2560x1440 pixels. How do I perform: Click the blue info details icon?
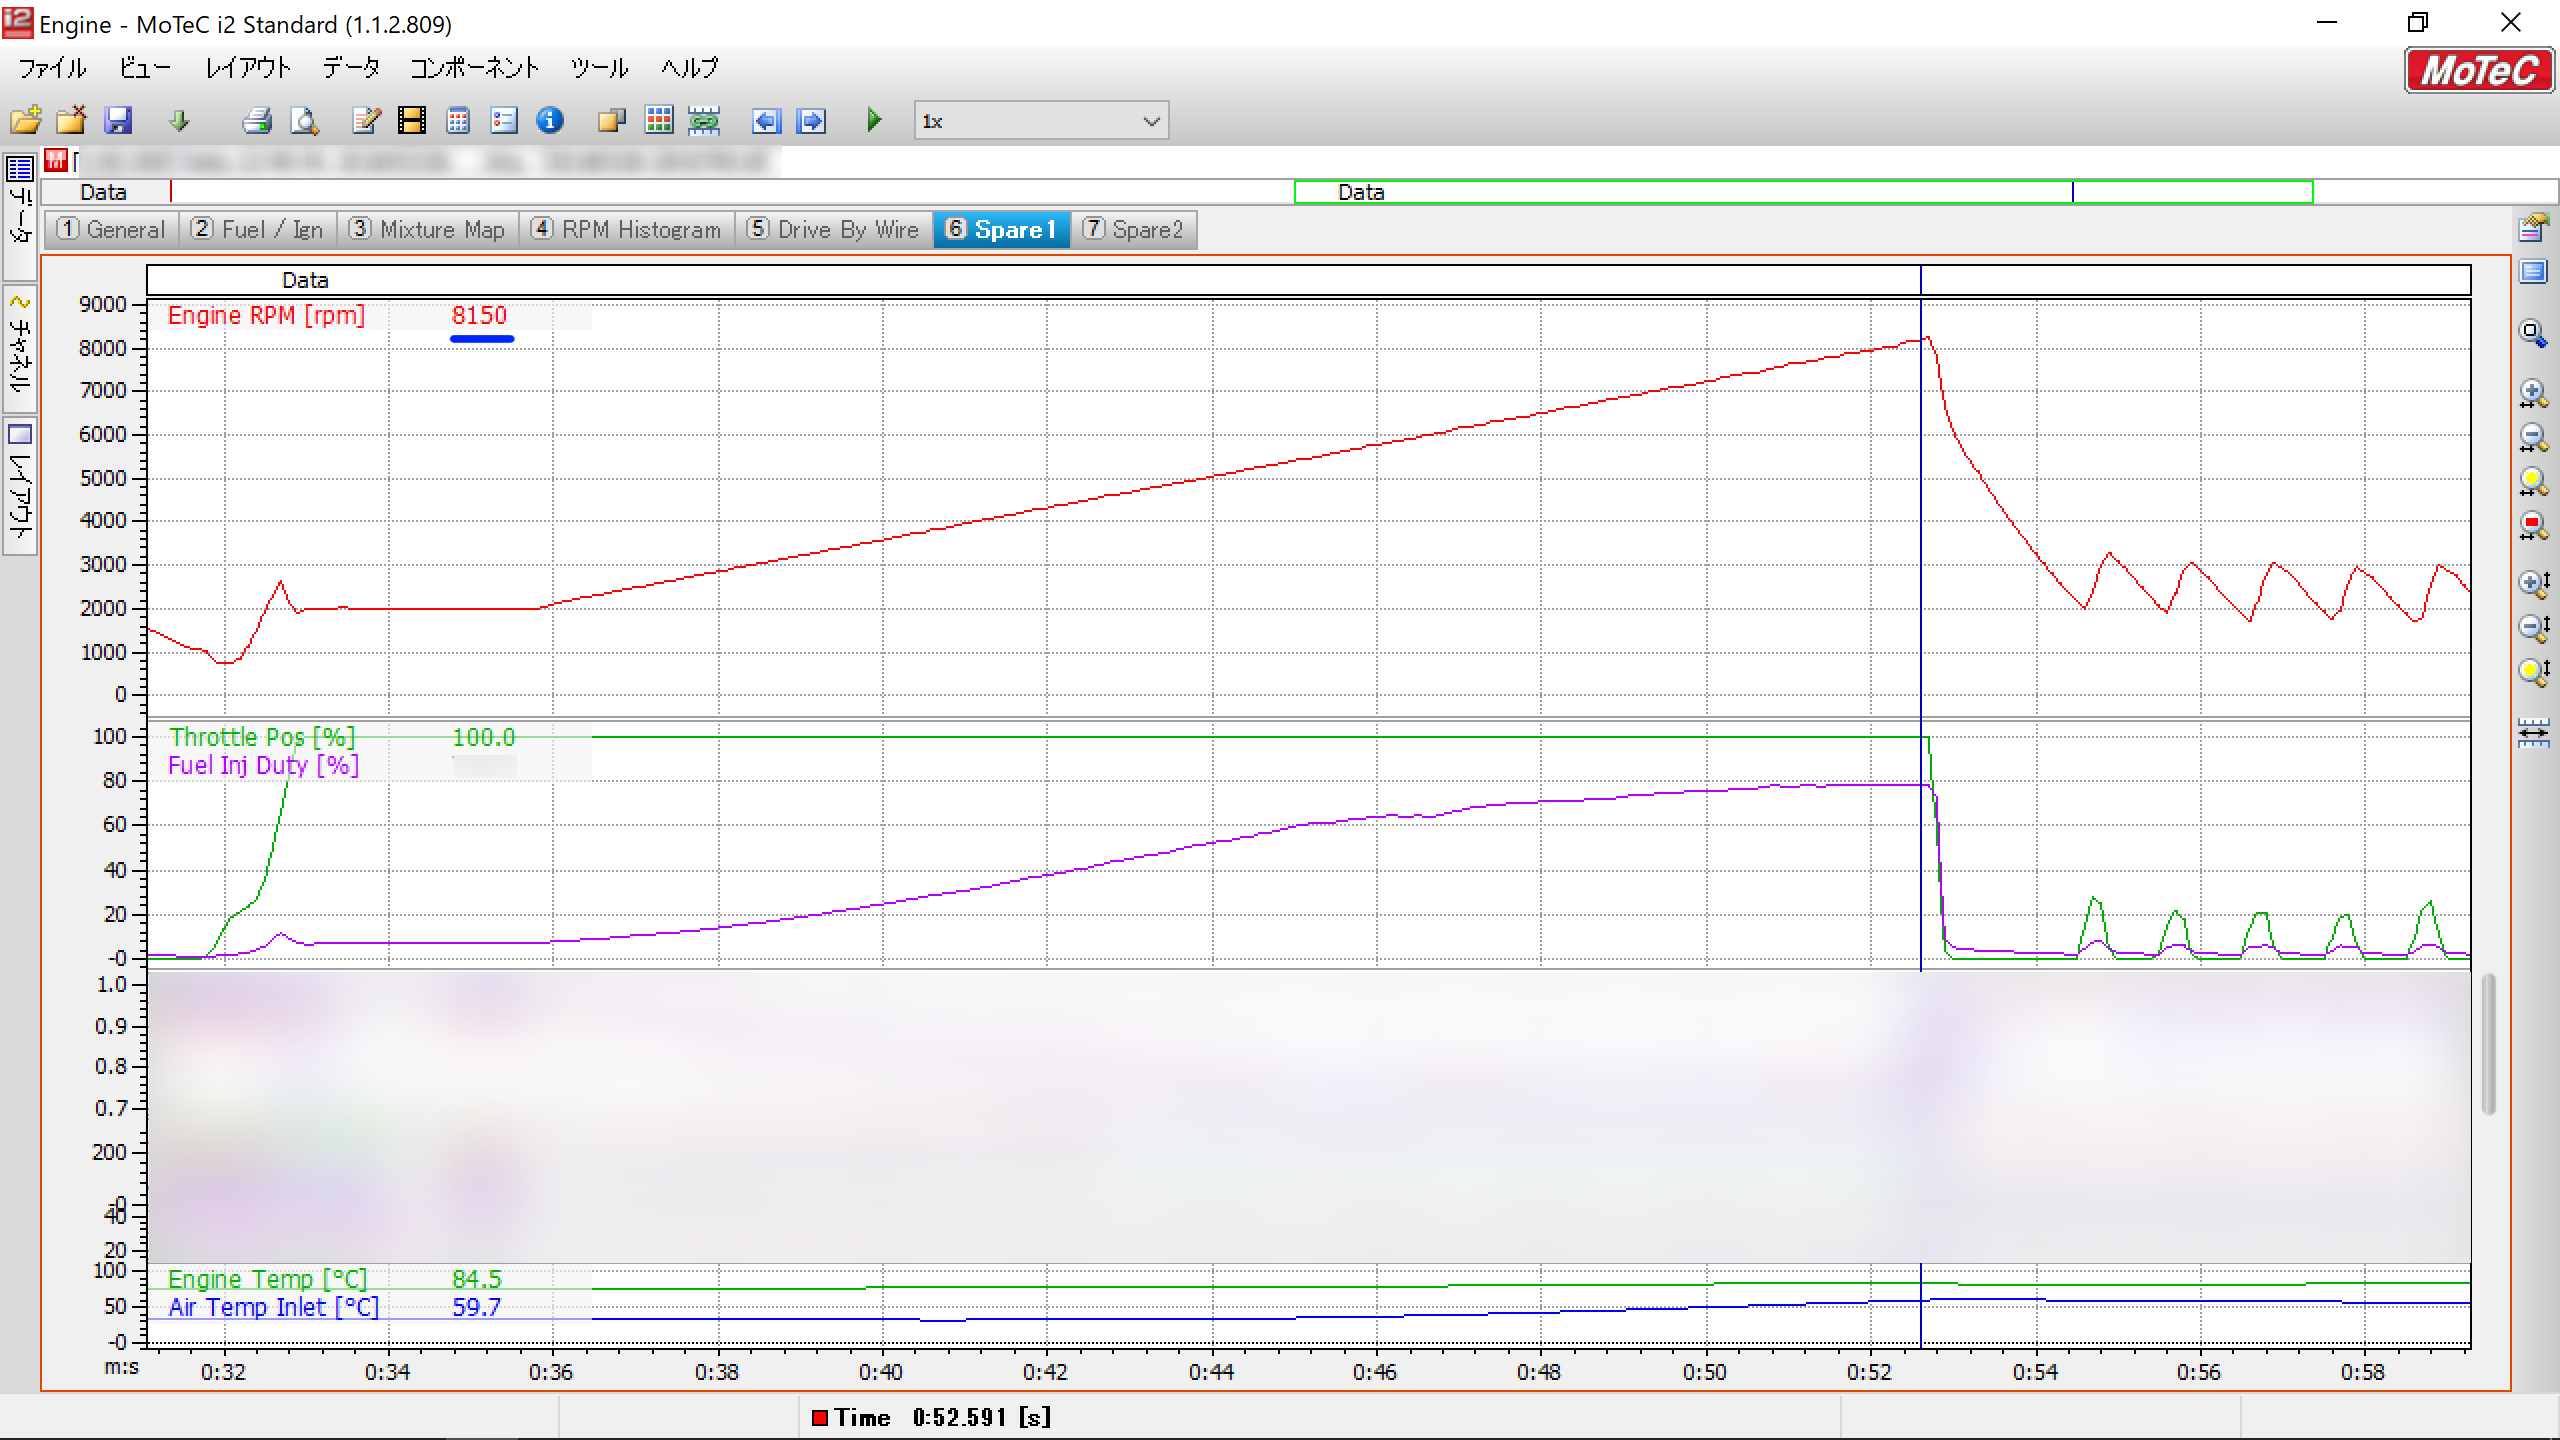tap(550, 121)
